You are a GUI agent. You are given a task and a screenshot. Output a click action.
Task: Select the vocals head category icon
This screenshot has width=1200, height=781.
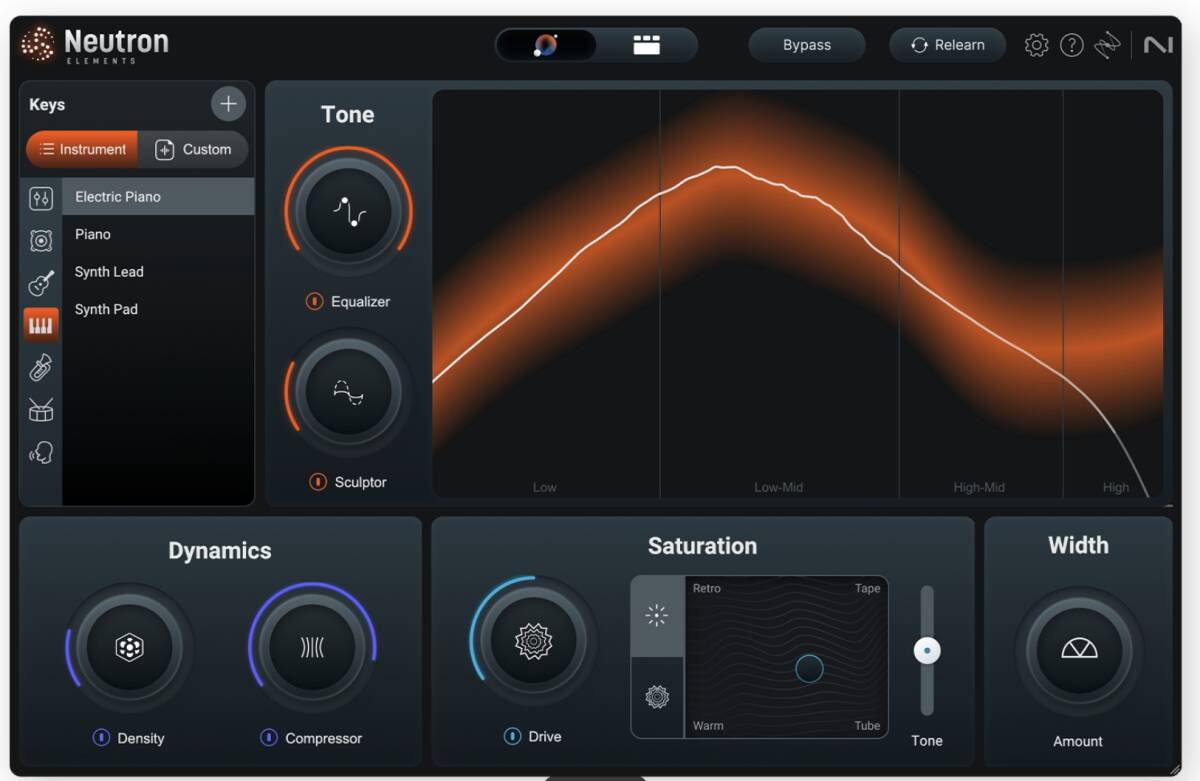[x=41, y=453]
